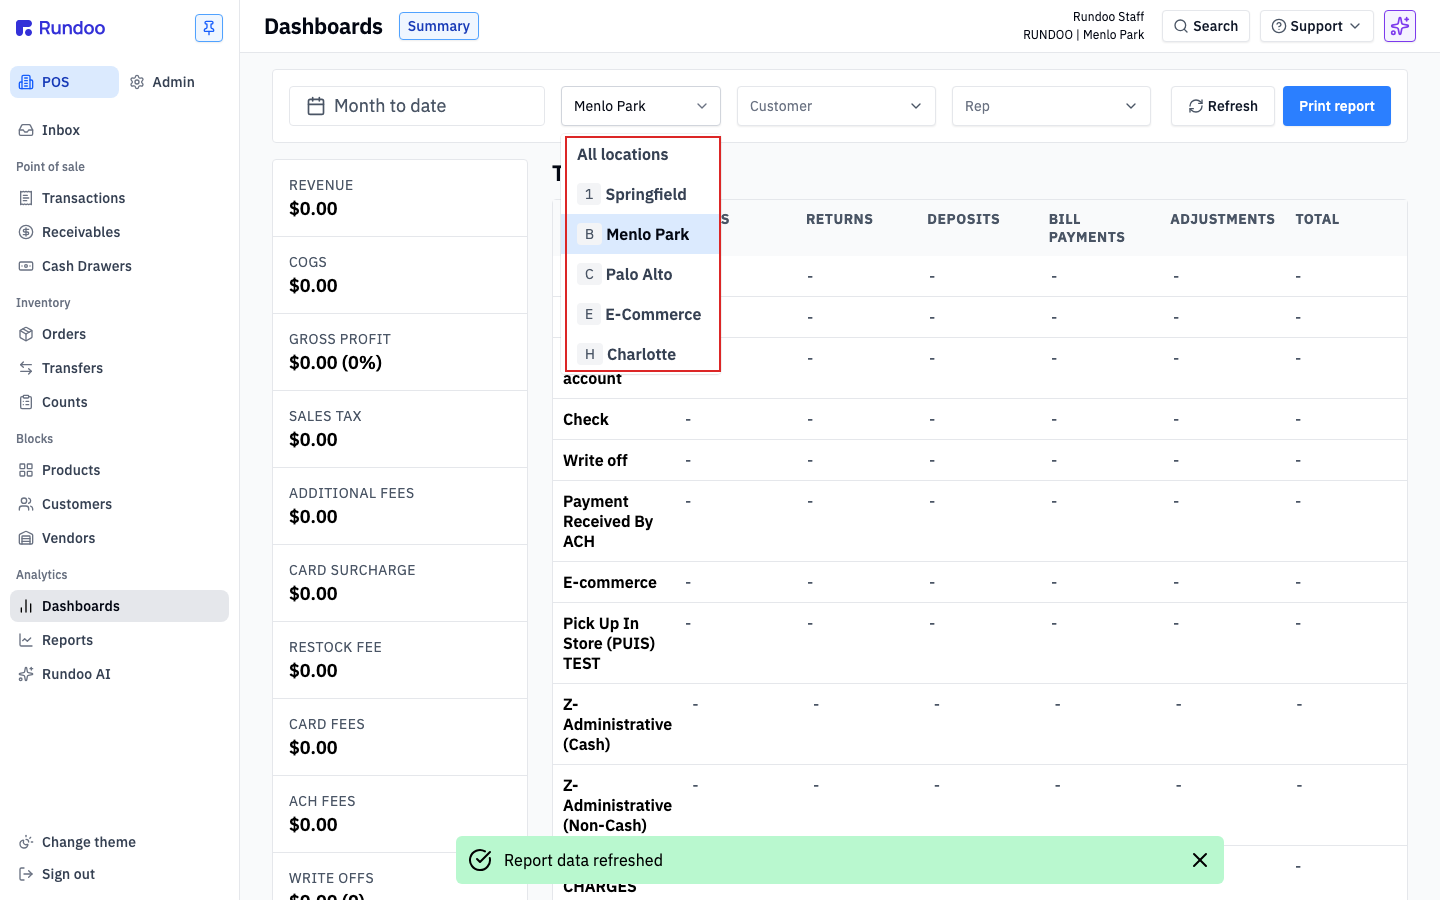The image size is (1440, 900).
Task: Open Cash Drawers page
Action: point(119,266)
